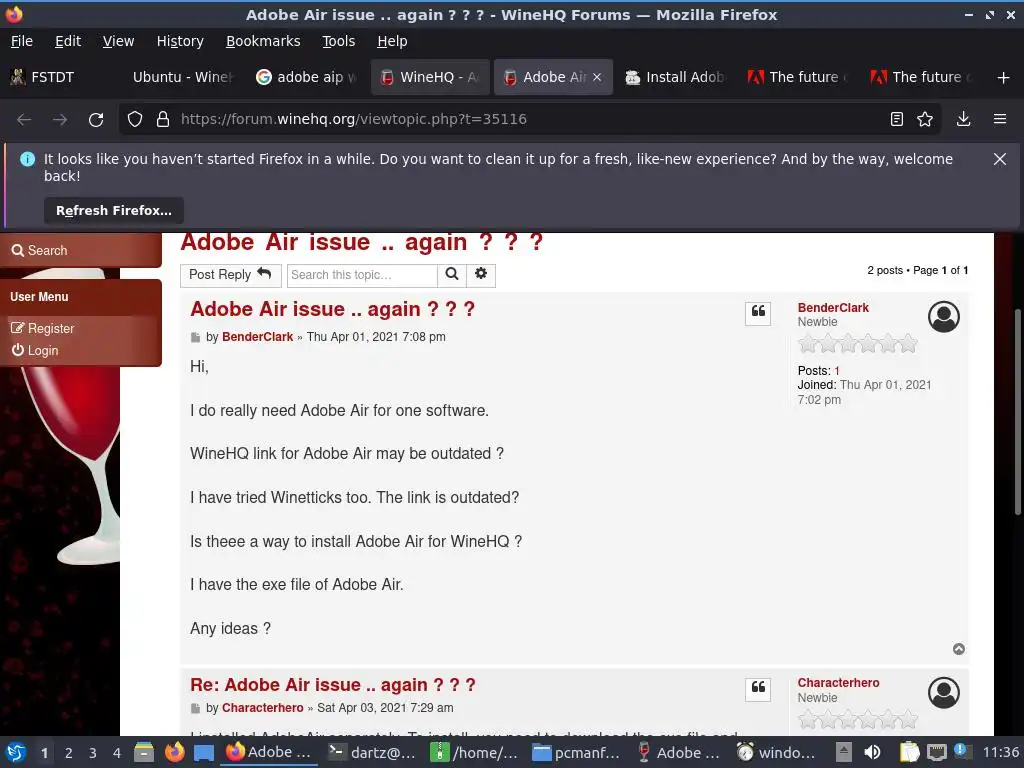Switch to the WineHQ - A tab
Screen dimensions: 1024x768
tap(430, 77)
